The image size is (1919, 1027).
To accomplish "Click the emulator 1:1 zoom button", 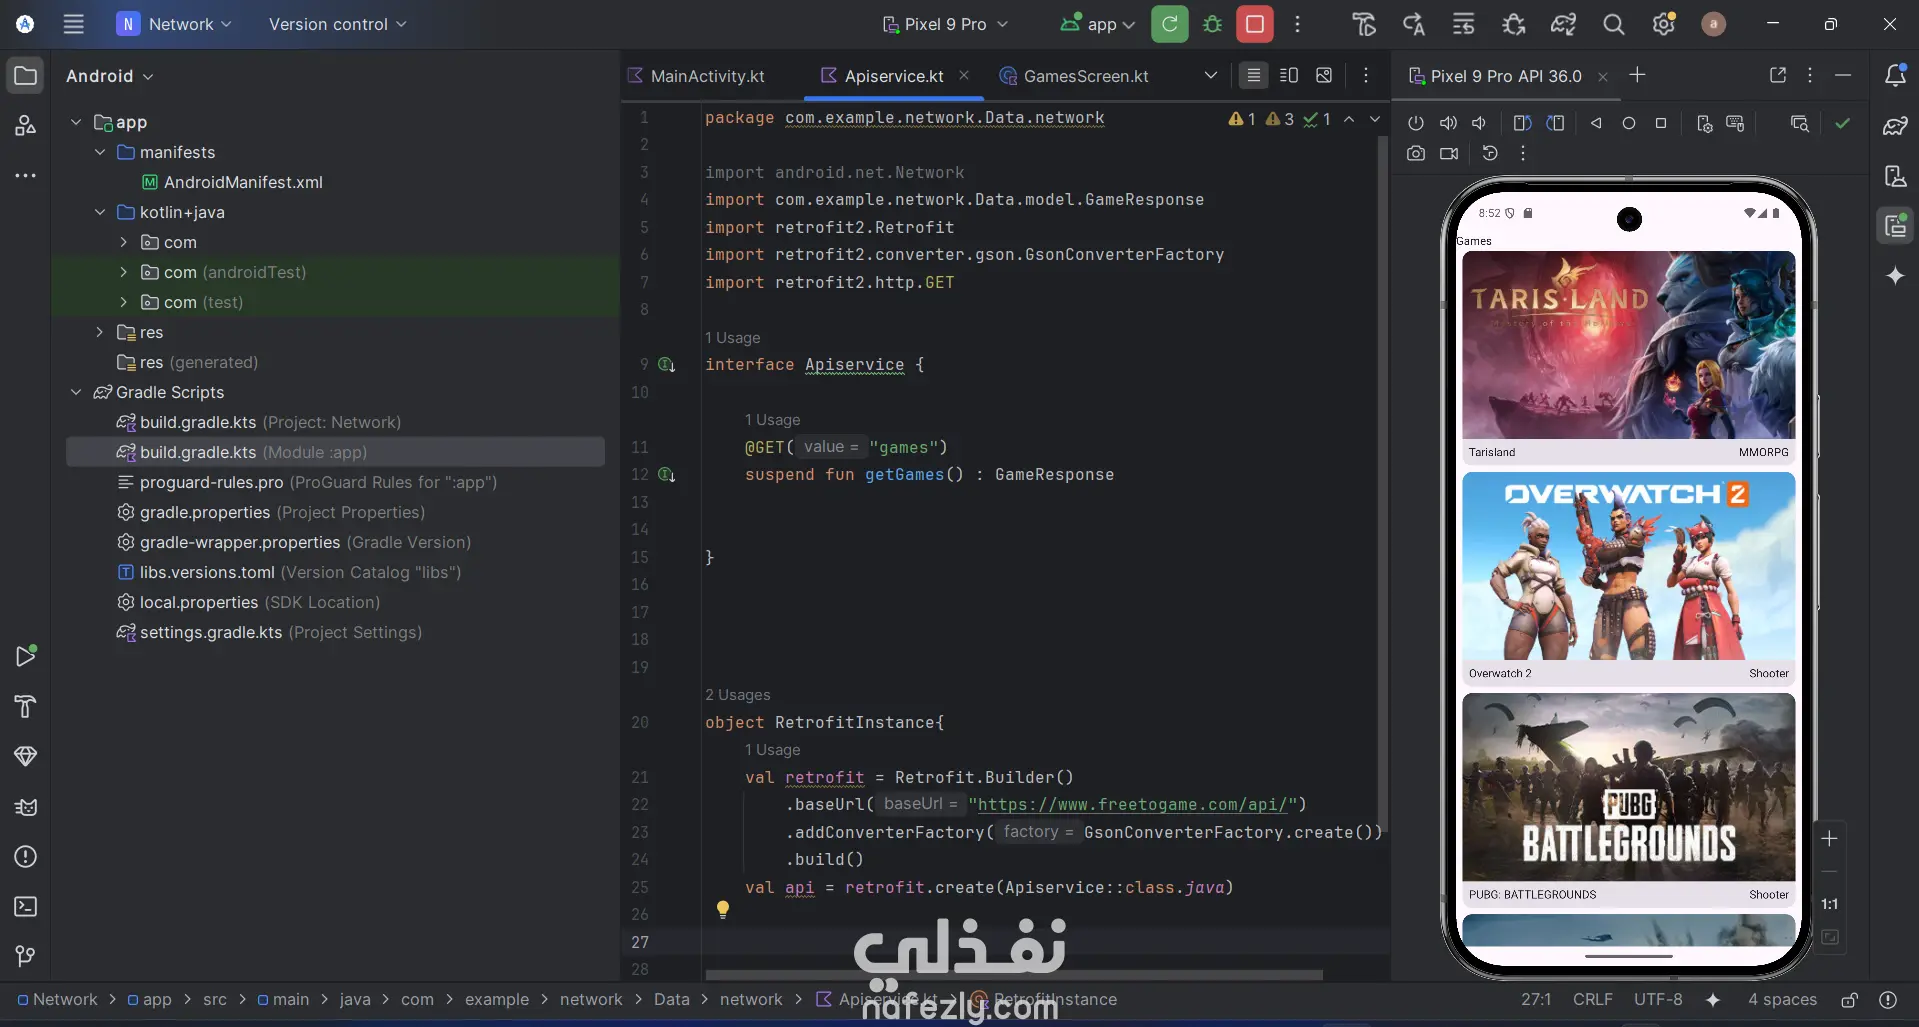I will point(1829,904).
